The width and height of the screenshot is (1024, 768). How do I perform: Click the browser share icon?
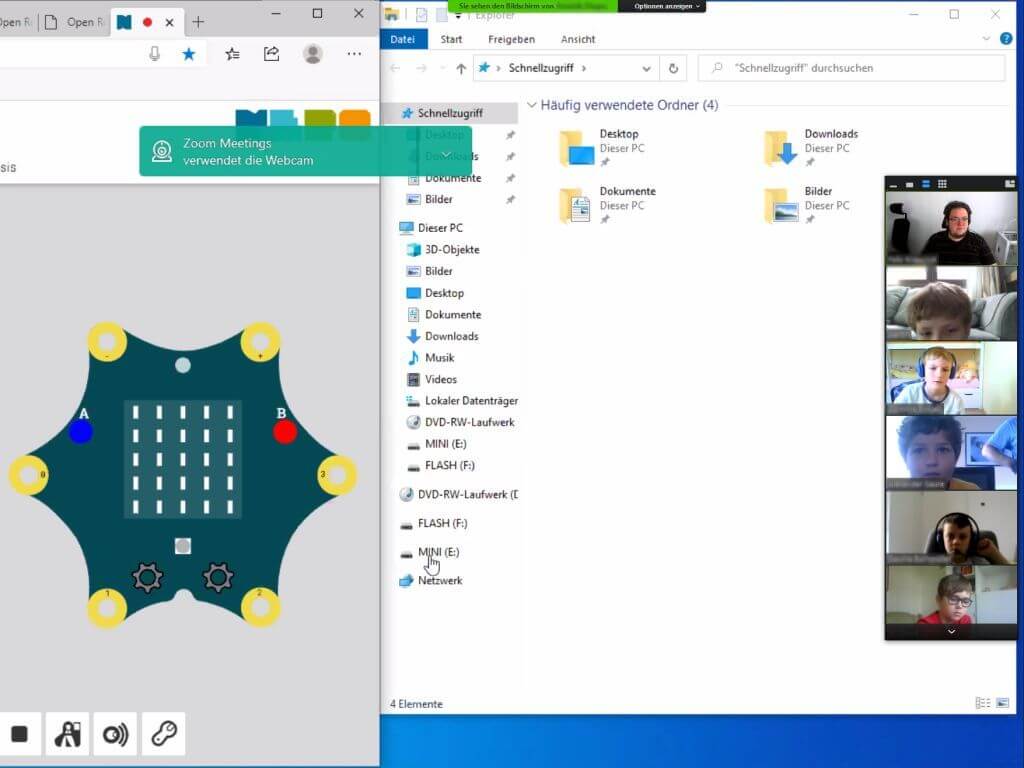point(272,54)
